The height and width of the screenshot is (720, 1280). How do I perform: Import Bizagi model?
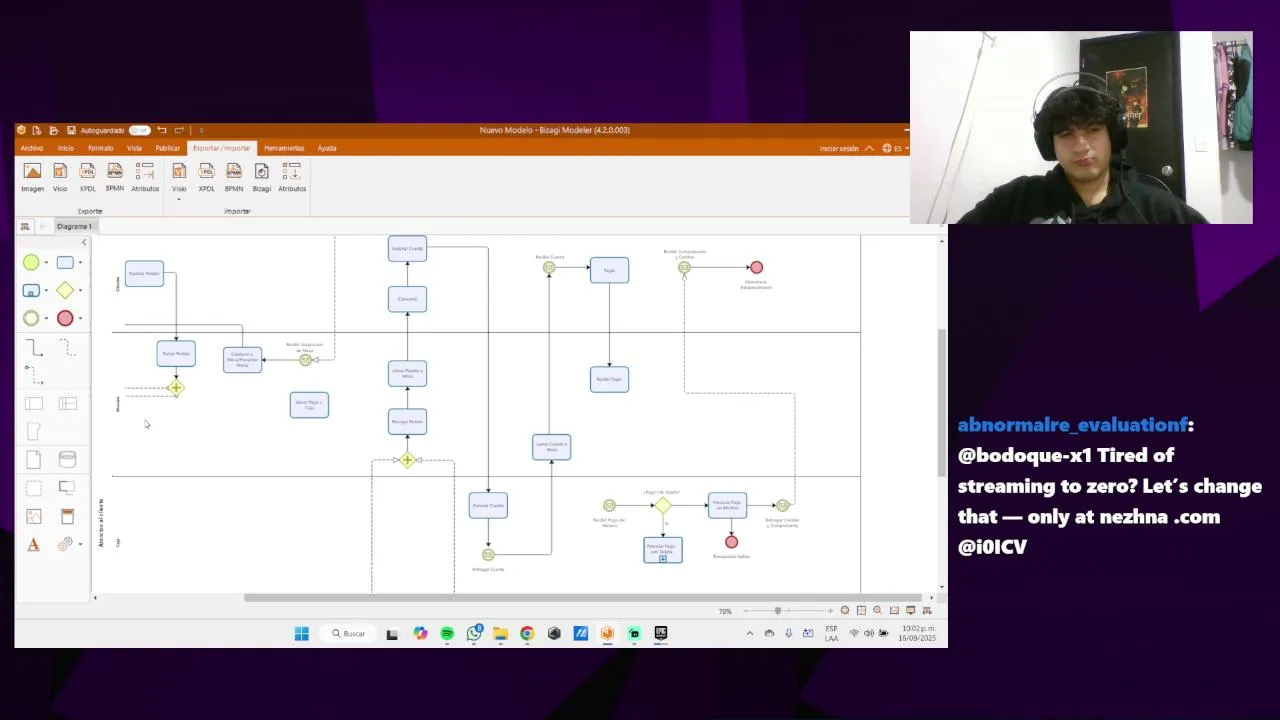click(x=261, y=177)
